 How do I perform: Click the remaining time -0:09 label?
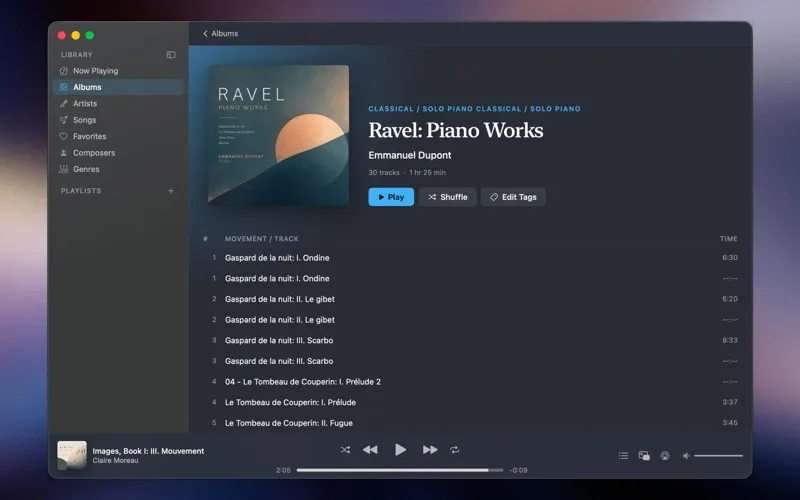518,470
